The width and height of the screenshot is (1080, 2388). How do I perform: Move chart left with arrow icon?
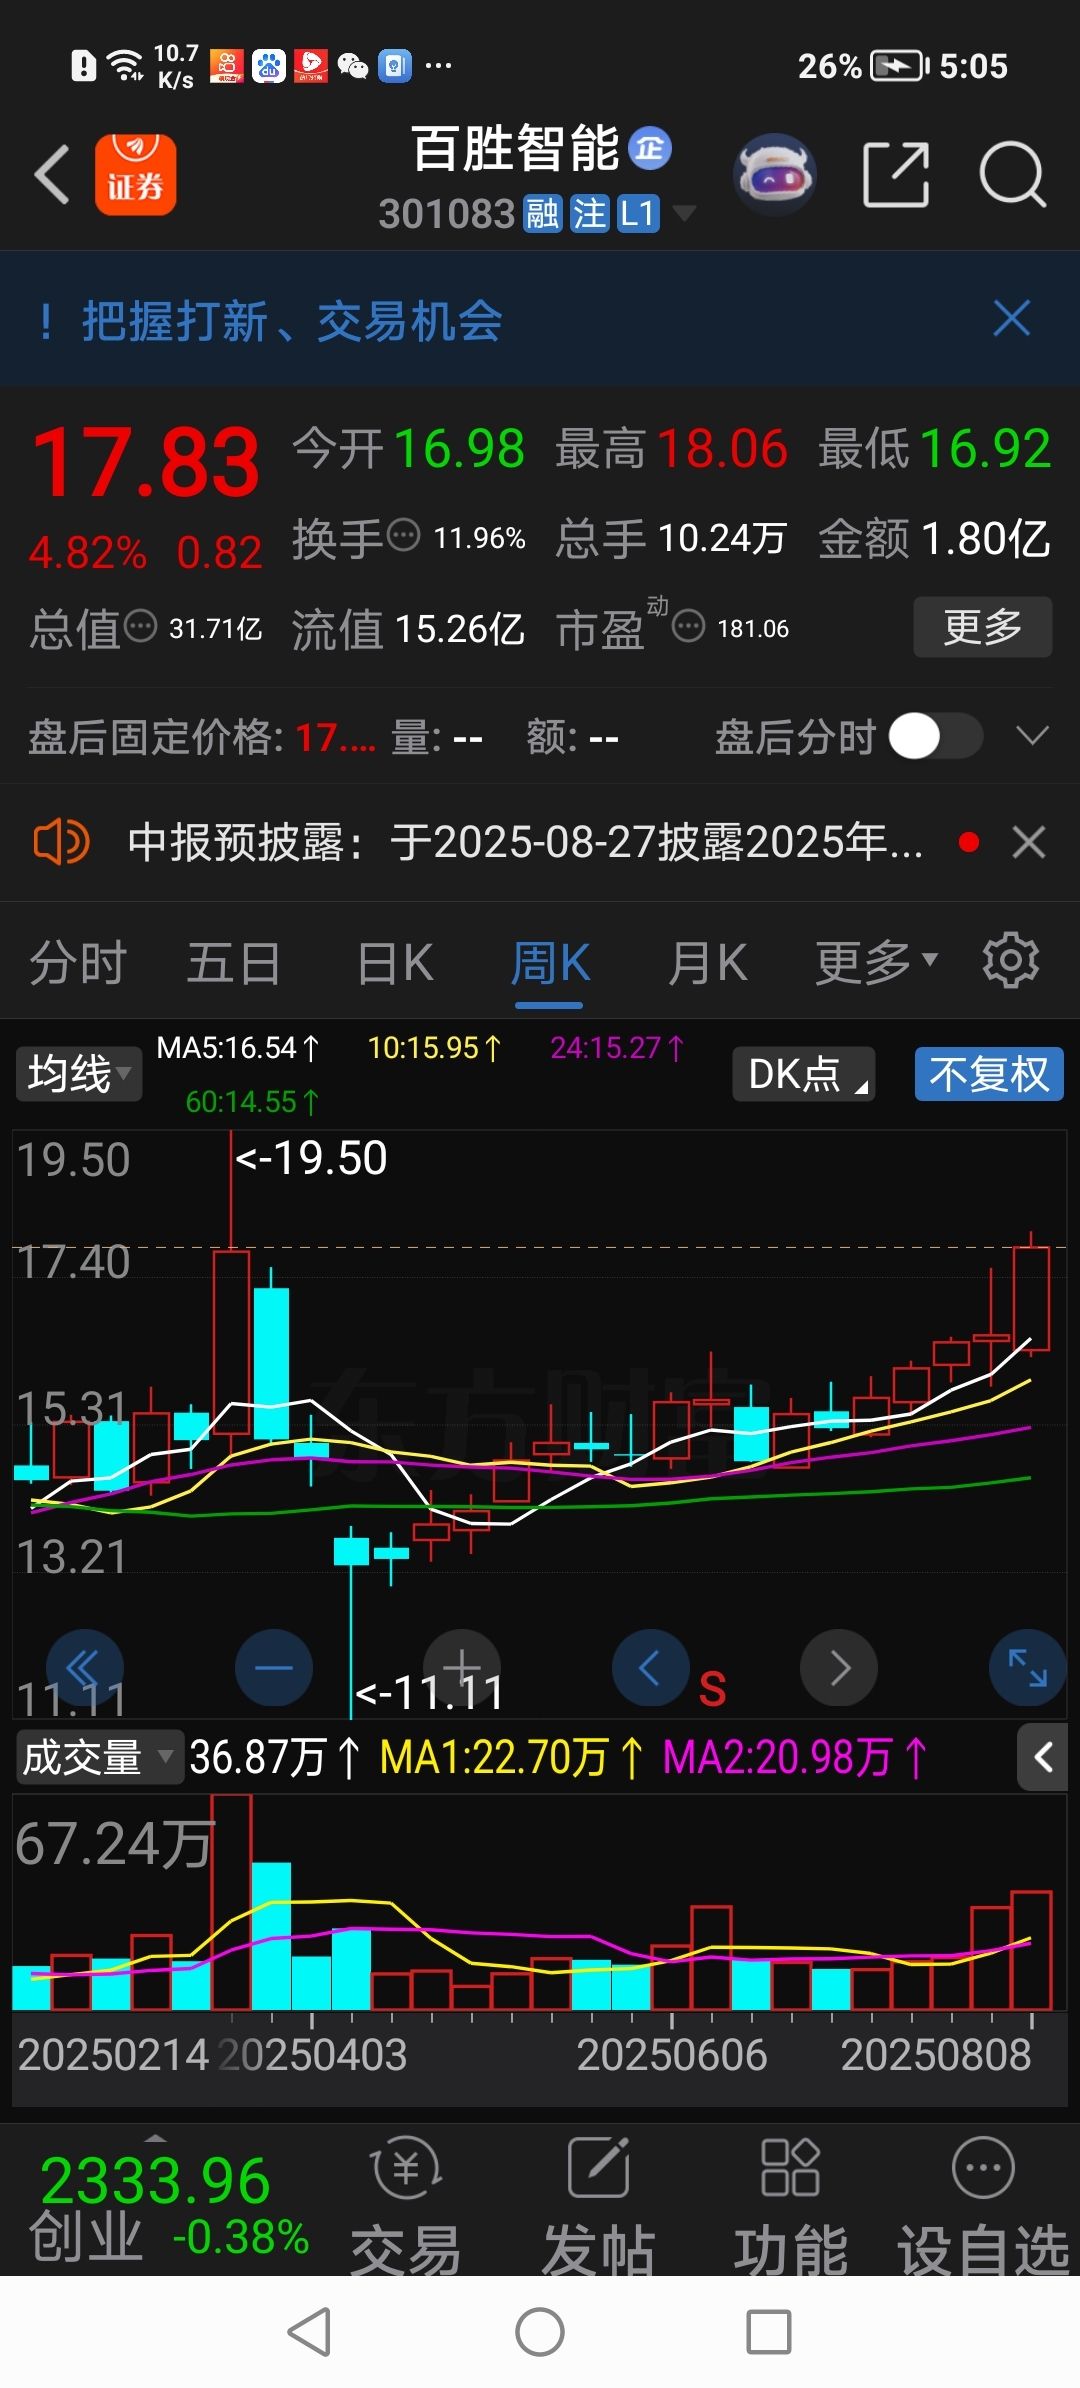(x=650, y=1668)
